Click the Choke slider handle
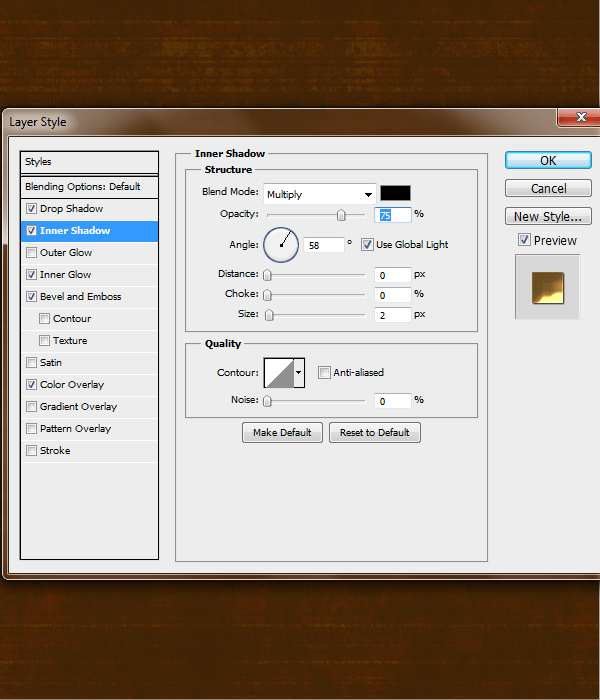600x700 pixels. 267,295
